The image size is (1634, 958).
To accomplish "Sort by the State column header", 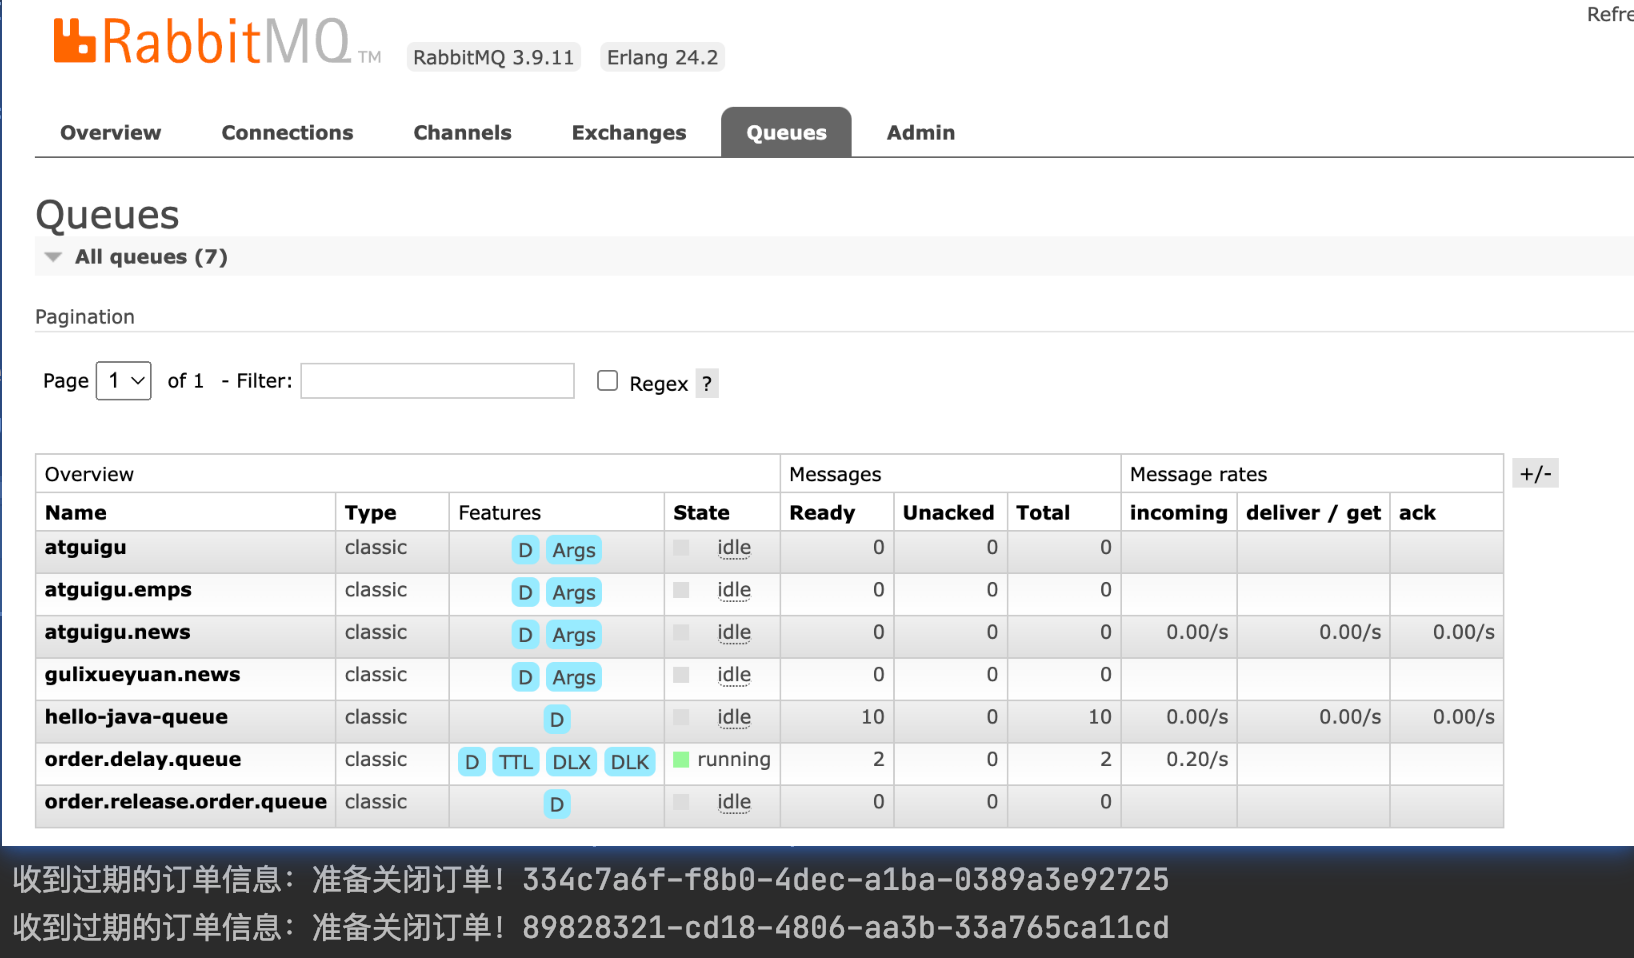I will point(701,513).
